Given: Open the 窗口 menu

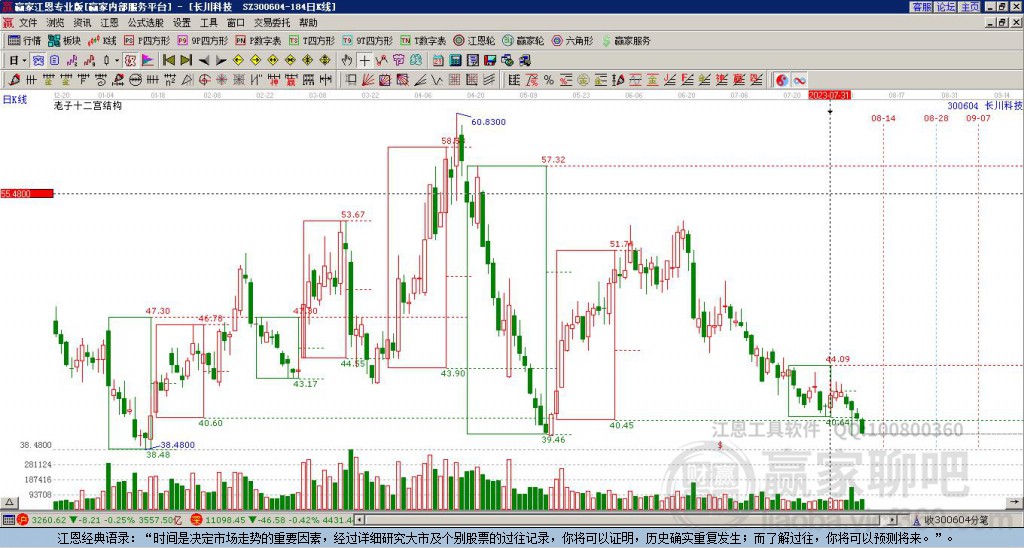Looking at the screenshot, I should 236,23.
